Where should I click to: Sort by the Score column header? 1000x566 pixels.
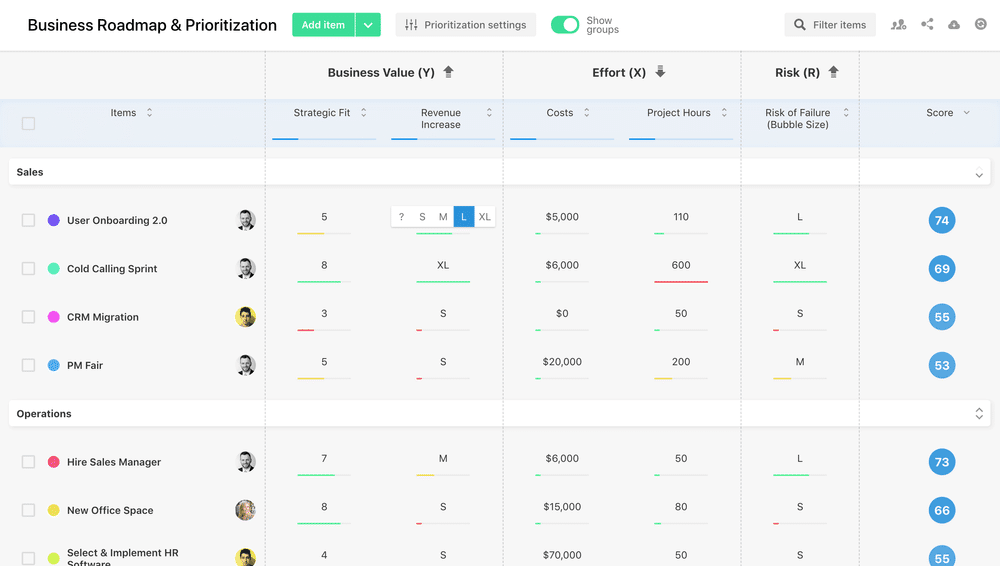[x=940, y=113]
